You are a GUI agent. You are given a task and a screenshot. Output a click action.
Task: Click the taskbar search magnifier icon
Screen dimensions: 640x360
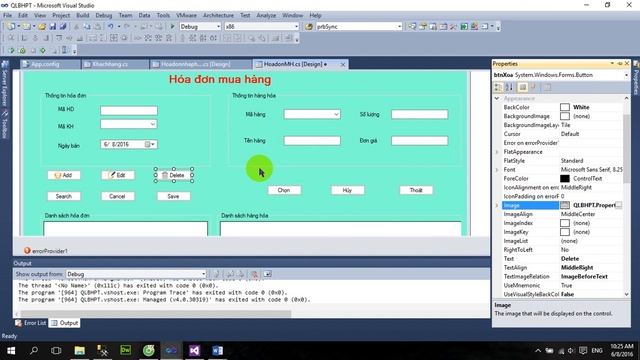tap(34, 351)
